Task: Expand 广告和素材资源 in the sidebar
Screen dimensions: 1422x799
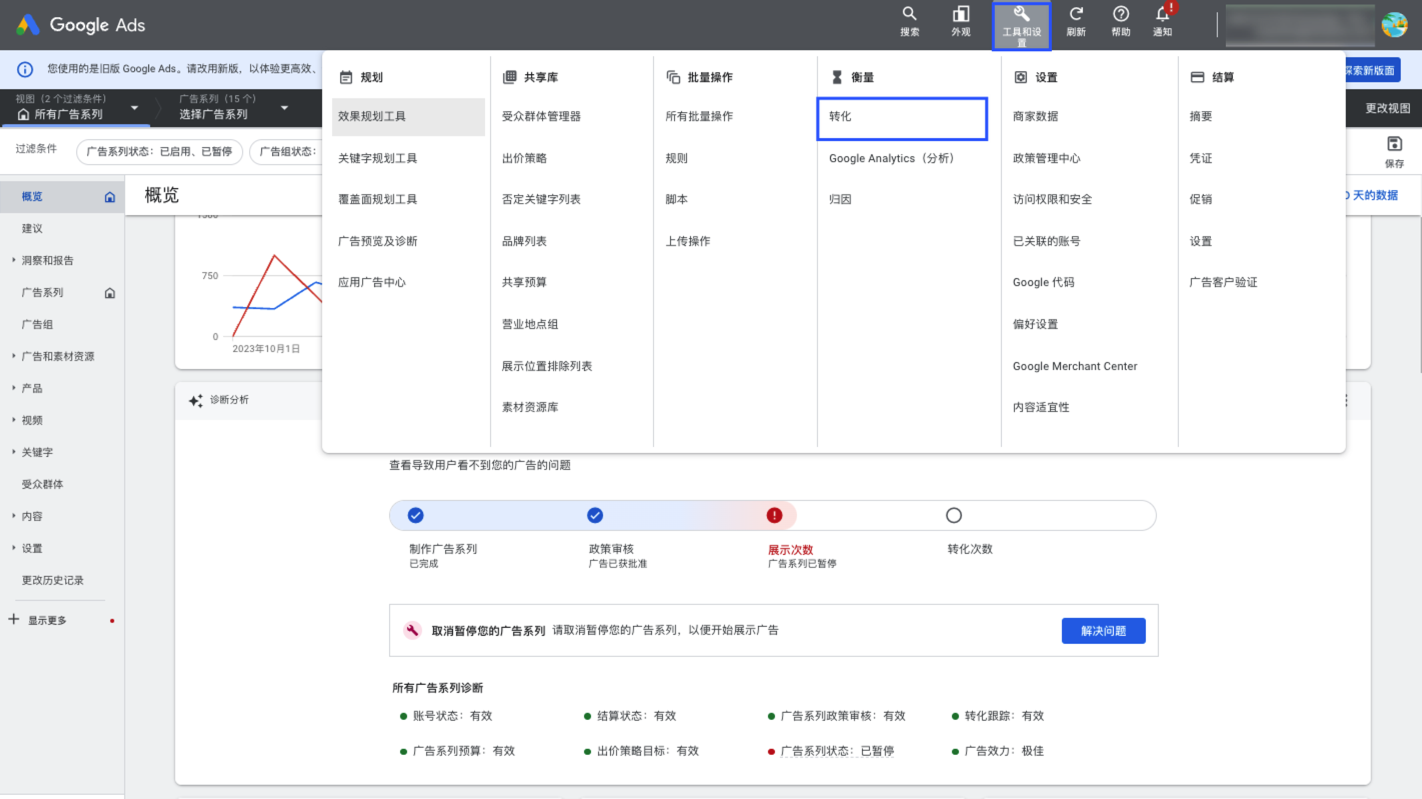Action: coord(14,357)
